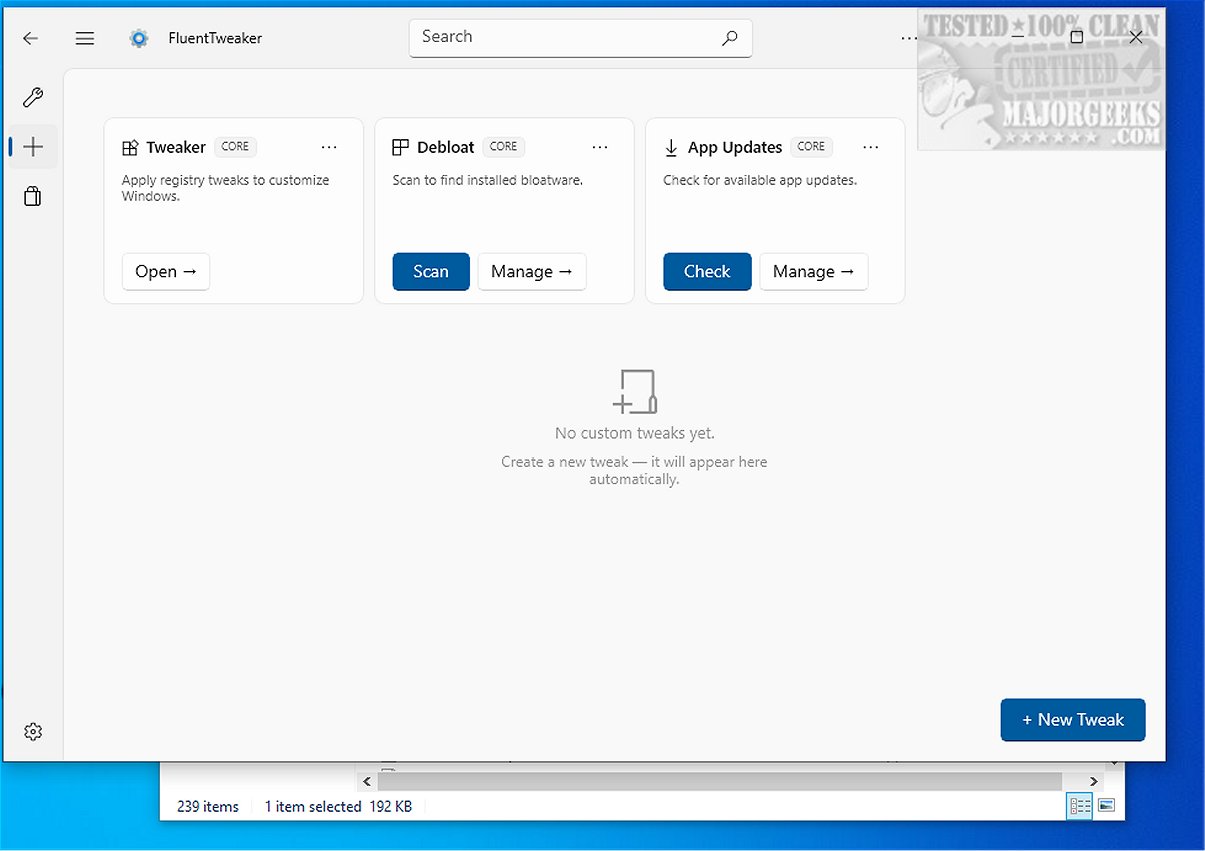The image size is (1205, 851).
Task: Click the Tweaker card icon
Action: tap(130, 148)
